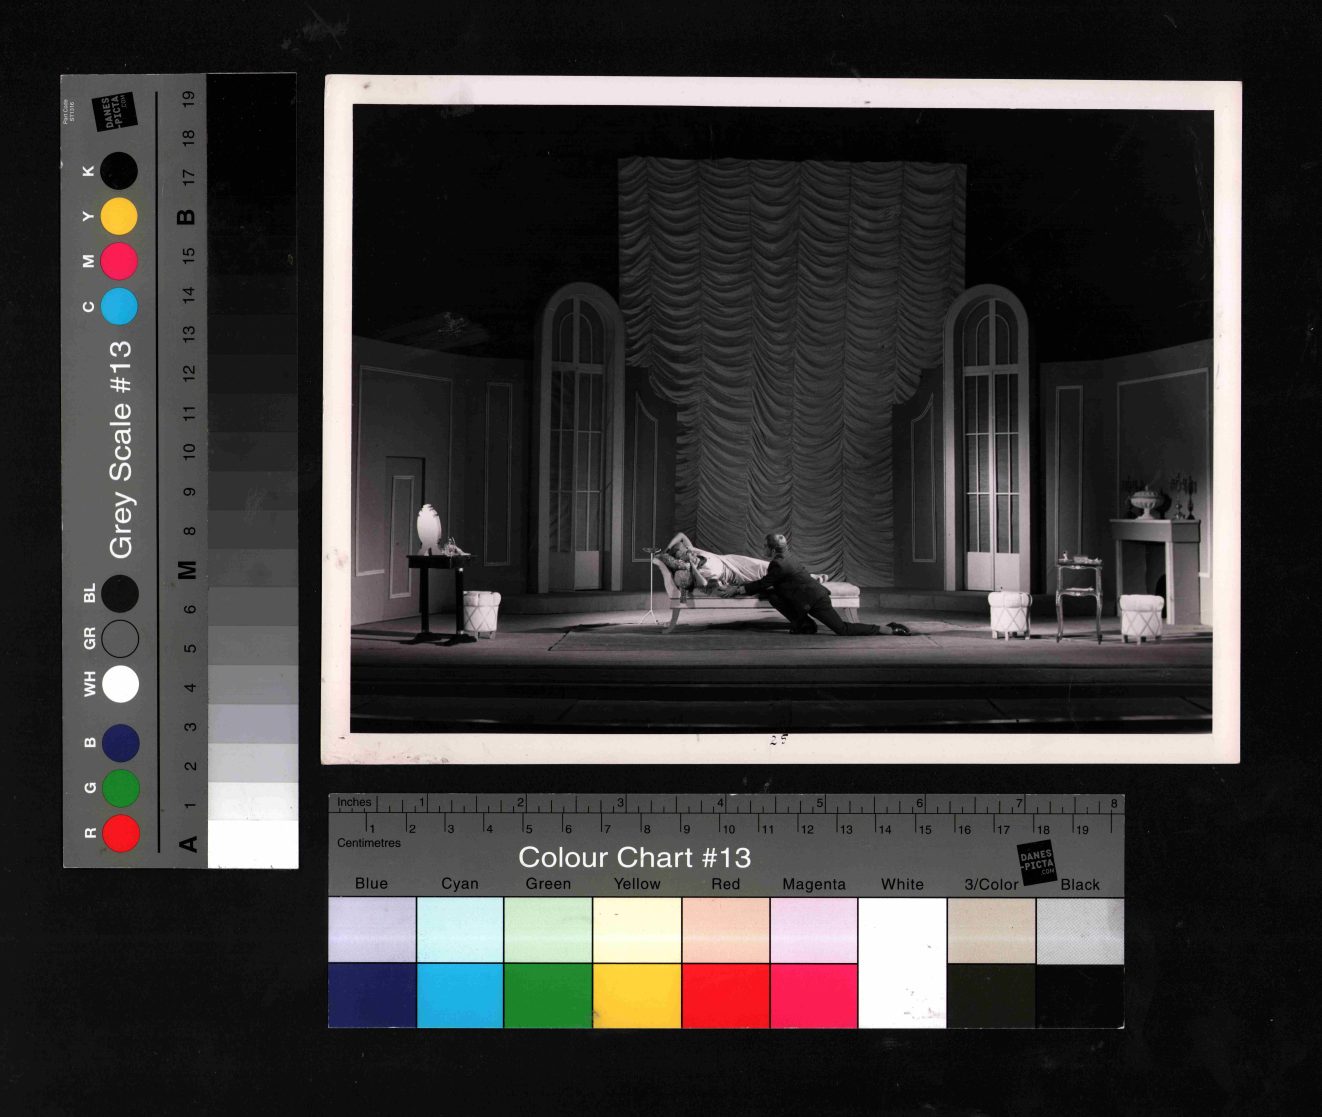Click the pale tint swatch under Blue label

[372, 929]
